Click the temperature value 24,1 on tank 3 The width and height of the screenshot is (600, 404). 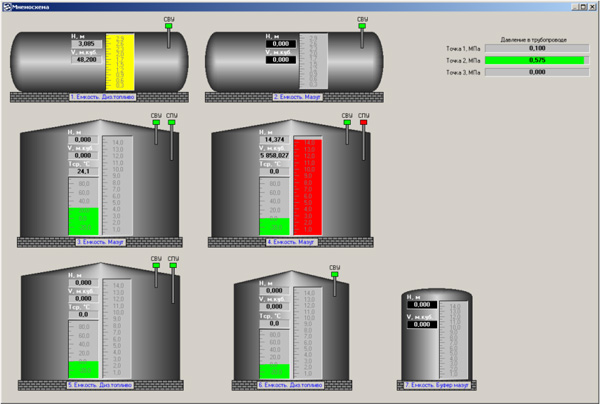point(83,171)
